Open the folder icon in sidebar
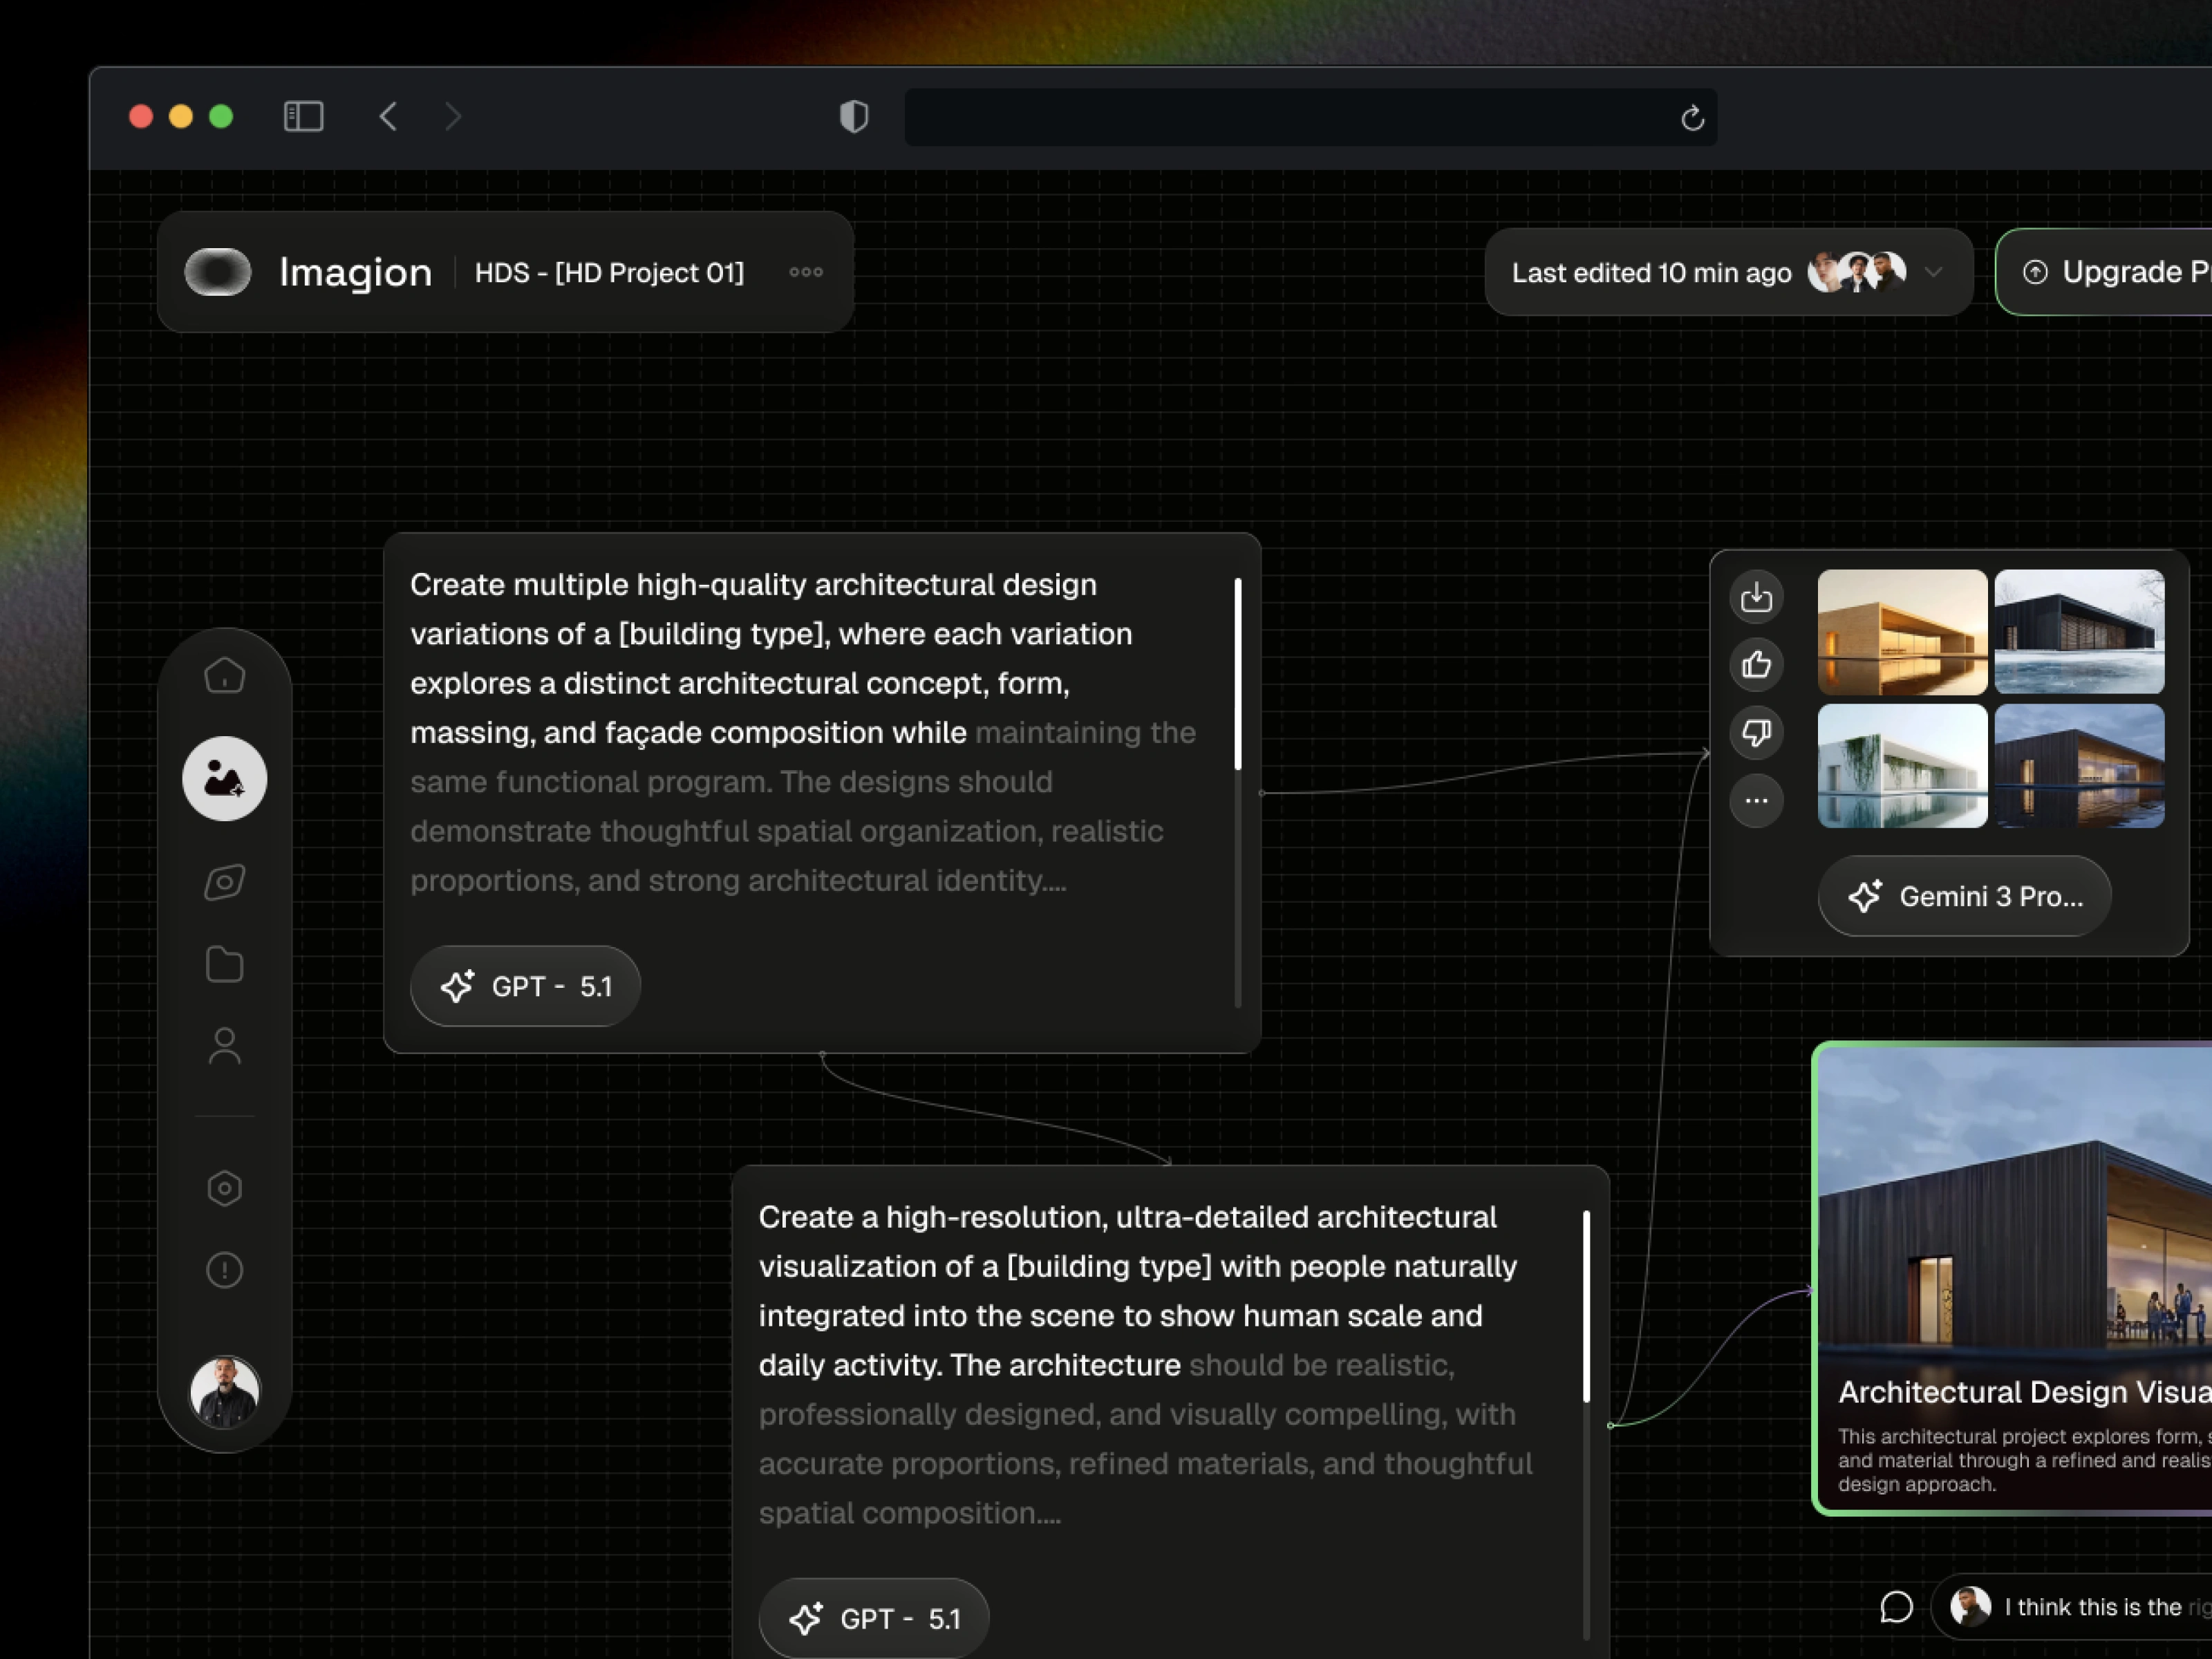This screenshot has width=2212, height=1659. (x=224, y=965)
